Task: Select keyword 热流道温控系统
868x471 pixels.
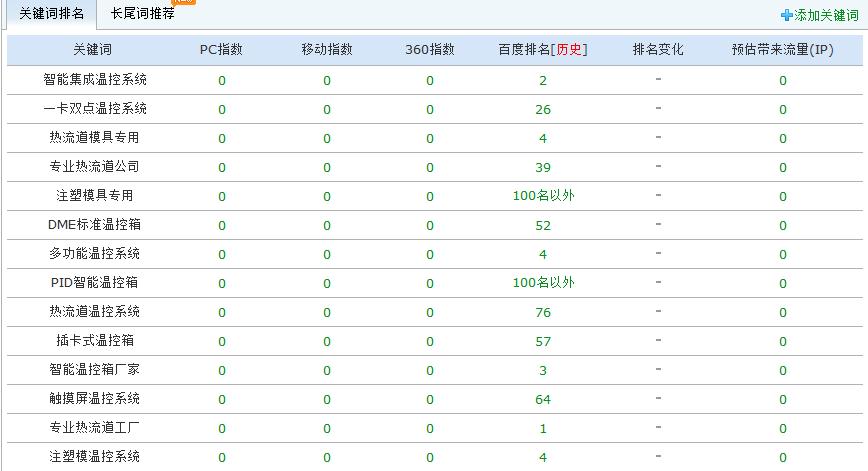Action: click(x=95, y=312)
